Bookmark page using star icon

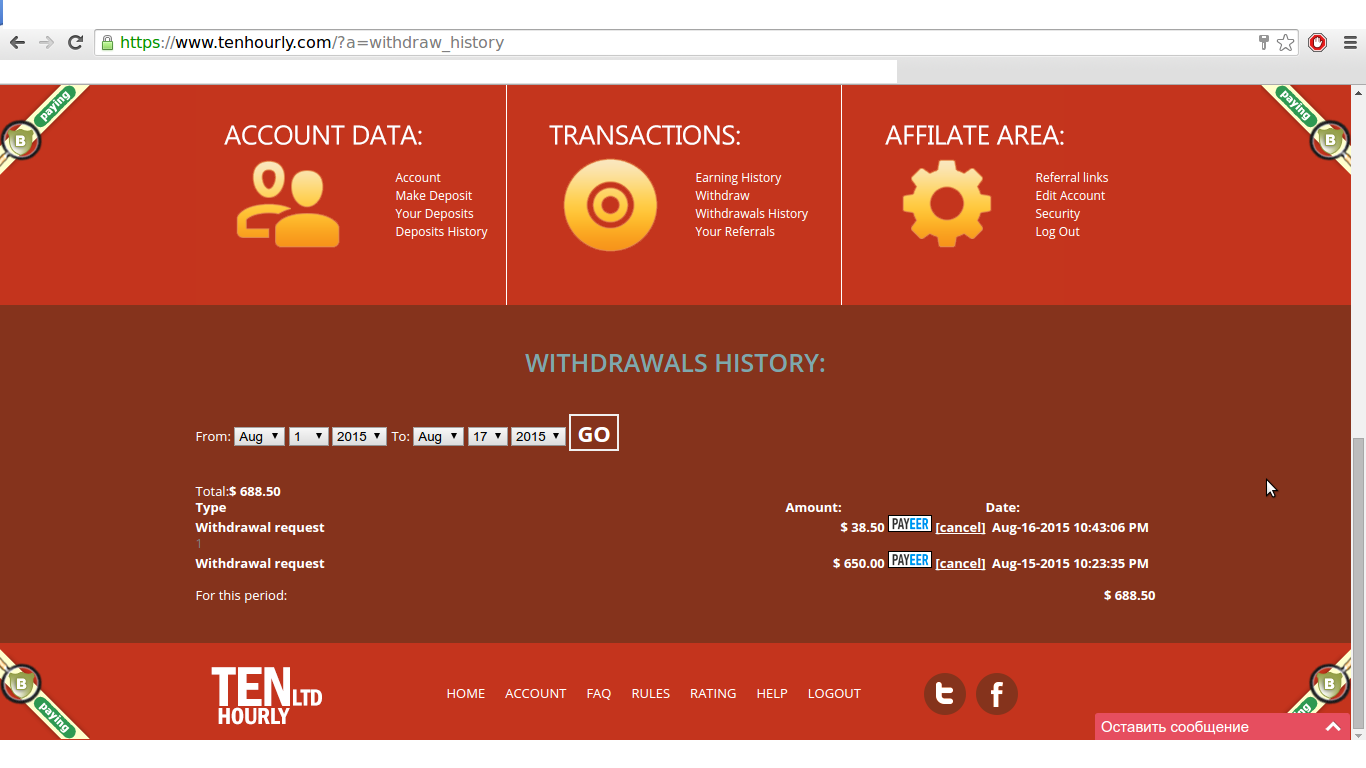1285,42
